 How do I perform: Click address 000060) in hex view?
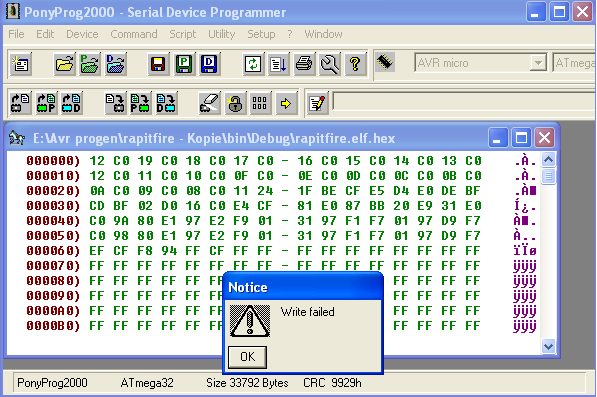53,251
